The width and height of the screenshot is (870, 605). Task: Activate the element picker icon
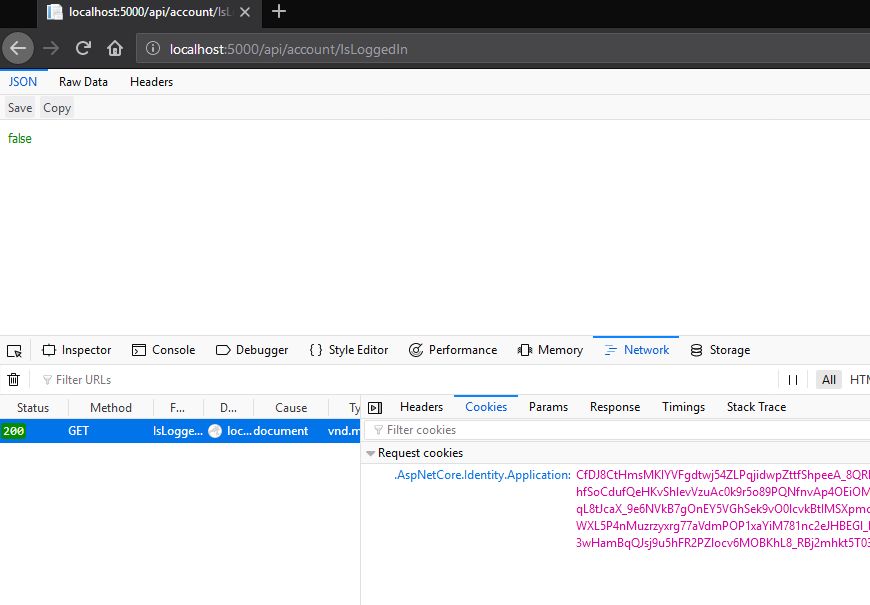point(14,350)
